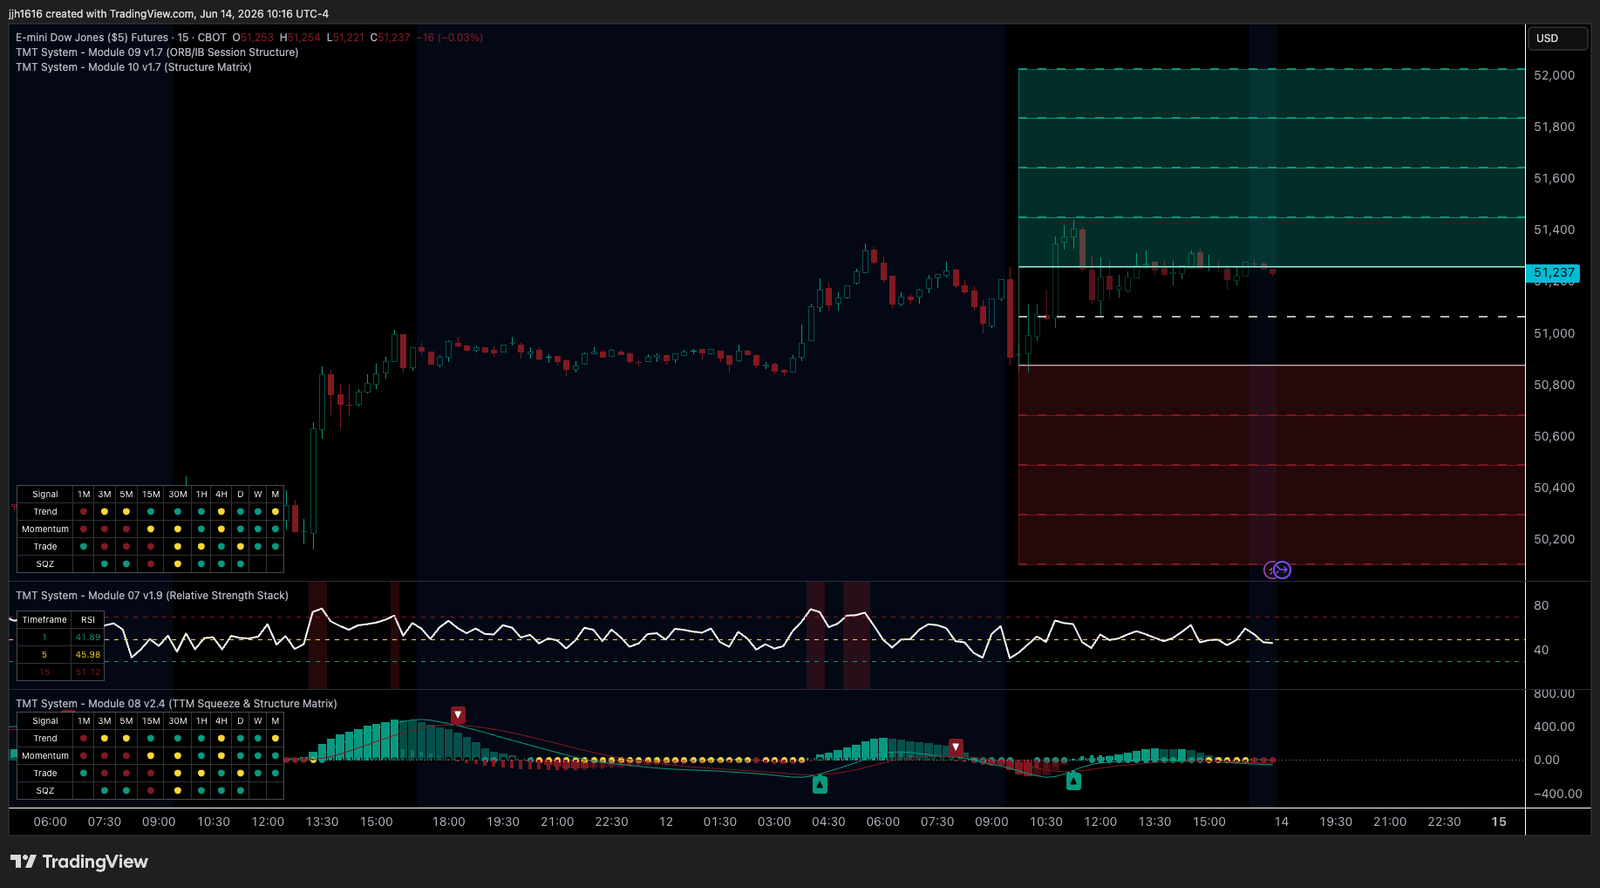1600x888 pixels.
Task: Click the 51,000 price axis label
Action: click(1554, 333)
